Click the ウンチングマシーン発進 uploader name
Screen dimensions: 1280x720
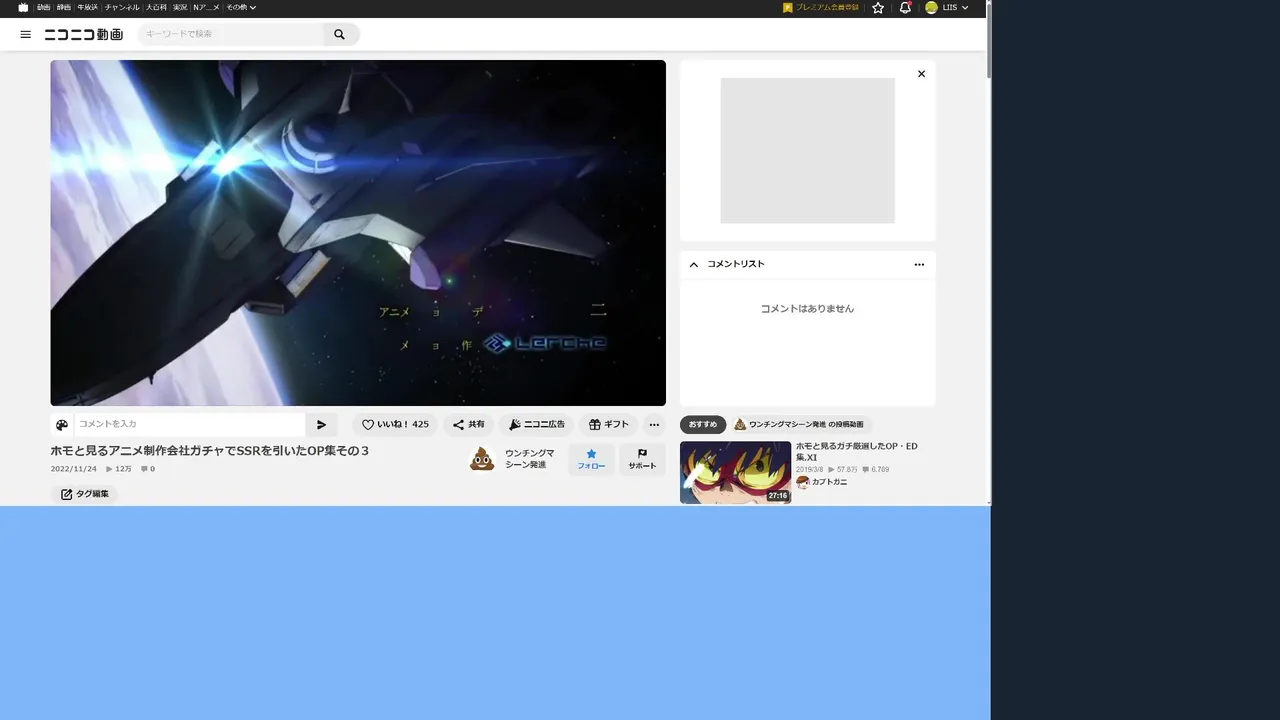[529, 459]
